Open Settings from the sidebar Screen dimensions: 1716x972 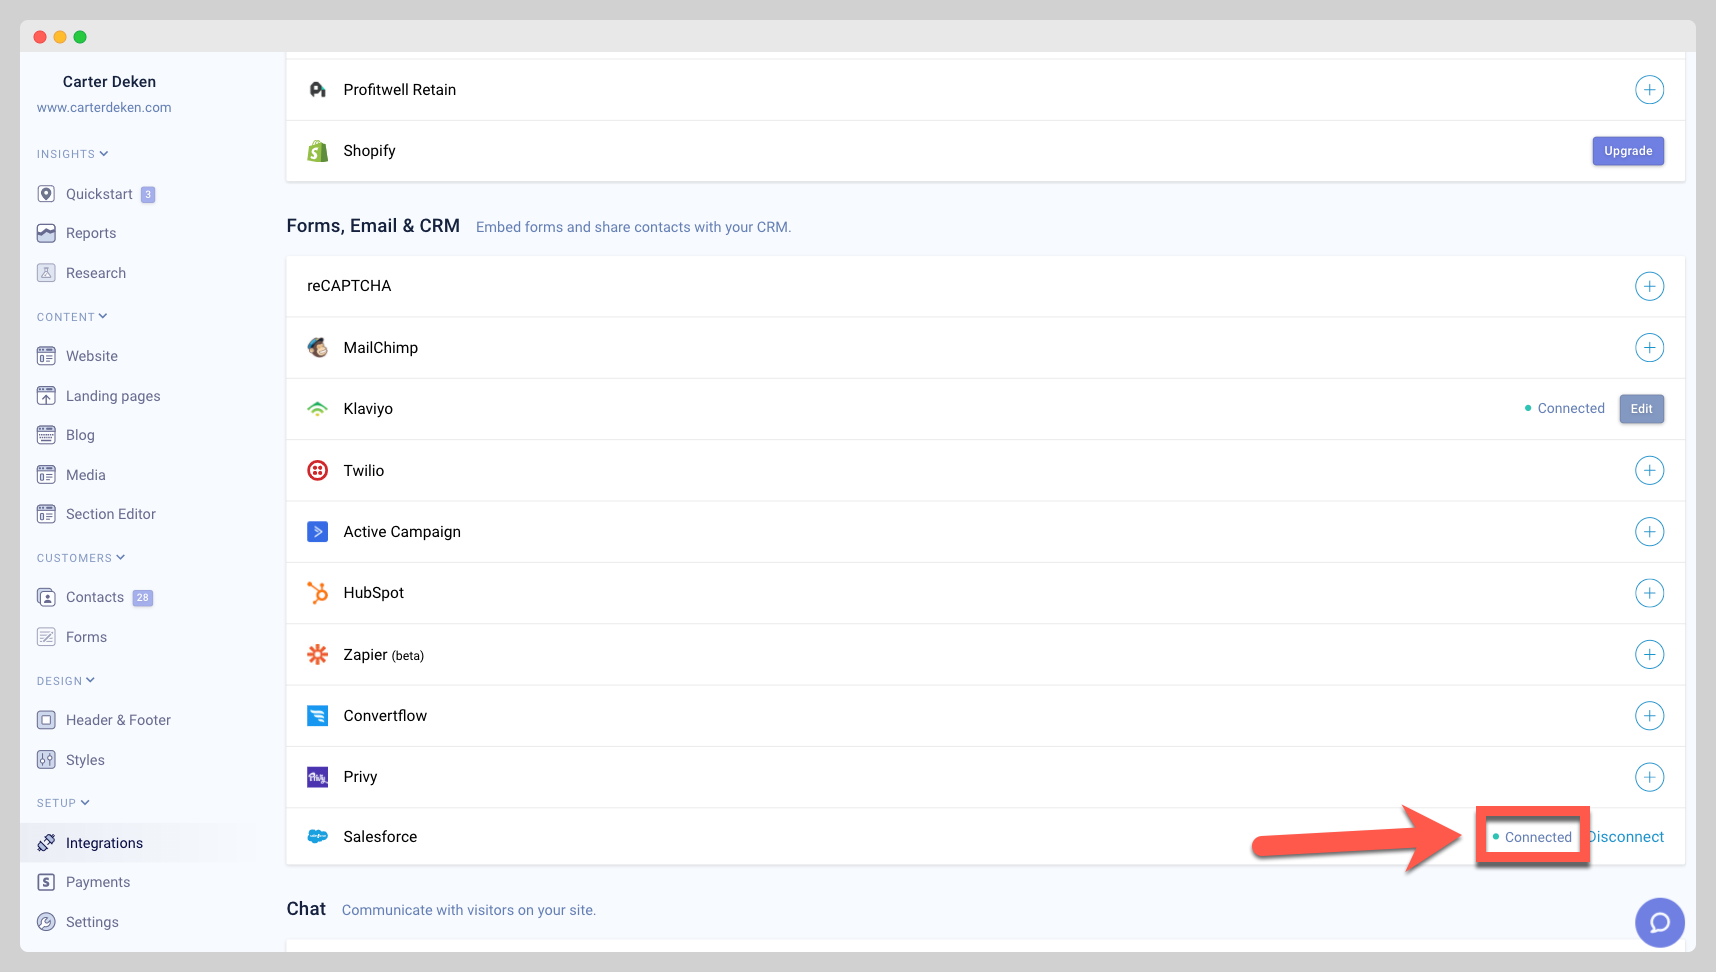(x=91, y=921)
